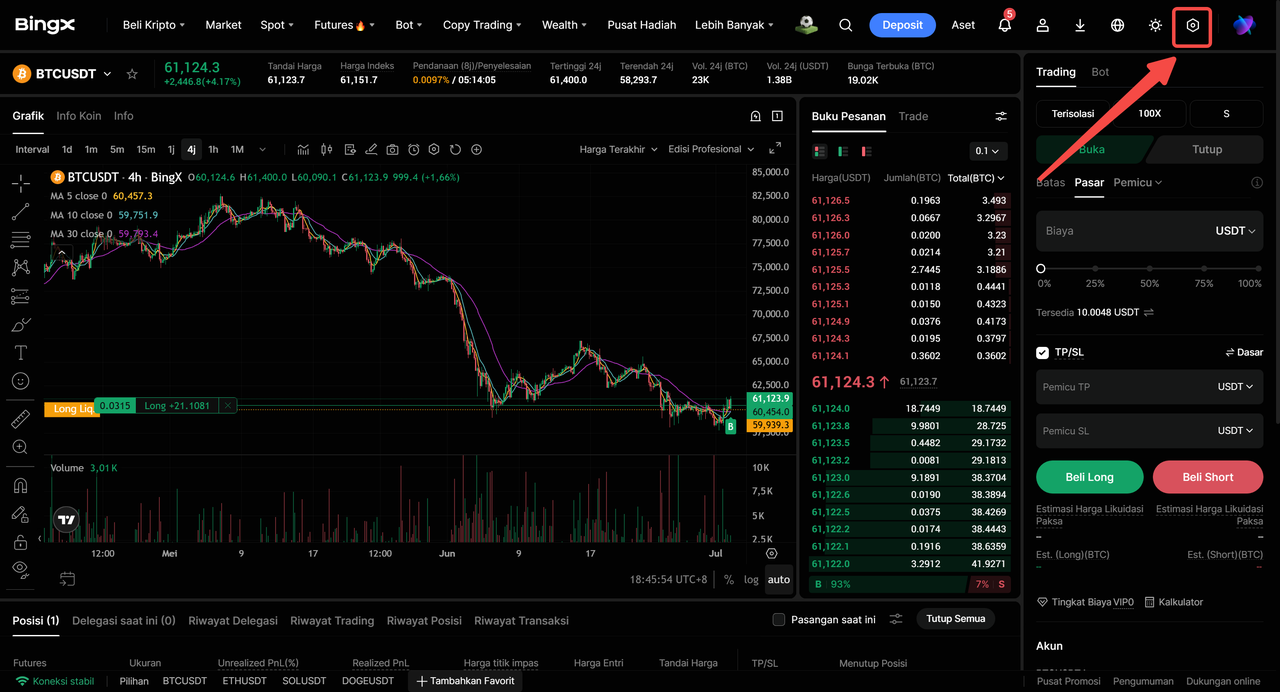Click the Tutup Semua button

[x=955, y=619]
